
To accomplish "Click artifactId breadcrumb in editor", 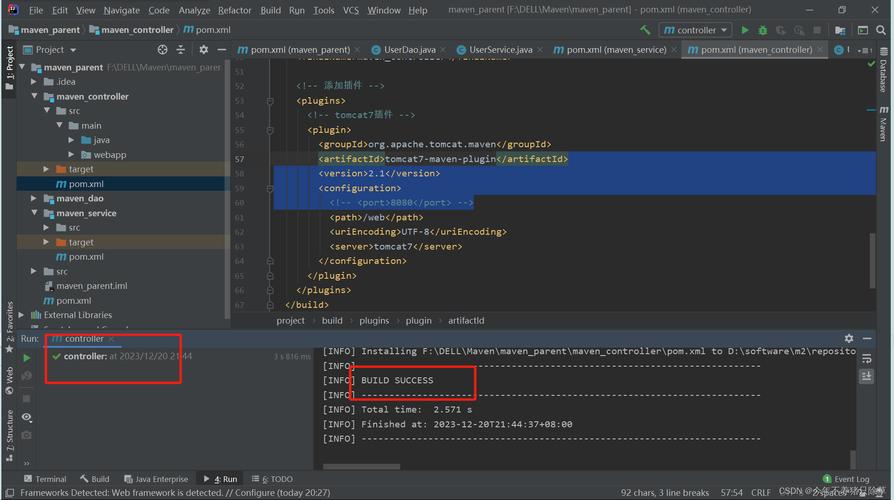I will [x=466, y=320].
